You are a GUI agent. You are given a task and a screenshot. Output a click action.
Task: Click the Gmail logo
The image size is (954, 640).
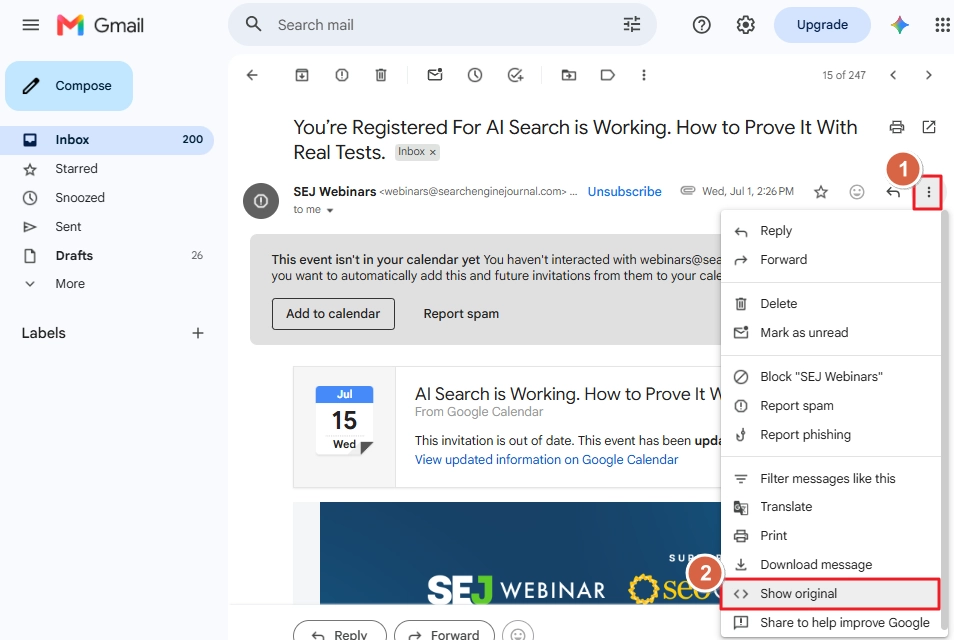coord(100,25)
